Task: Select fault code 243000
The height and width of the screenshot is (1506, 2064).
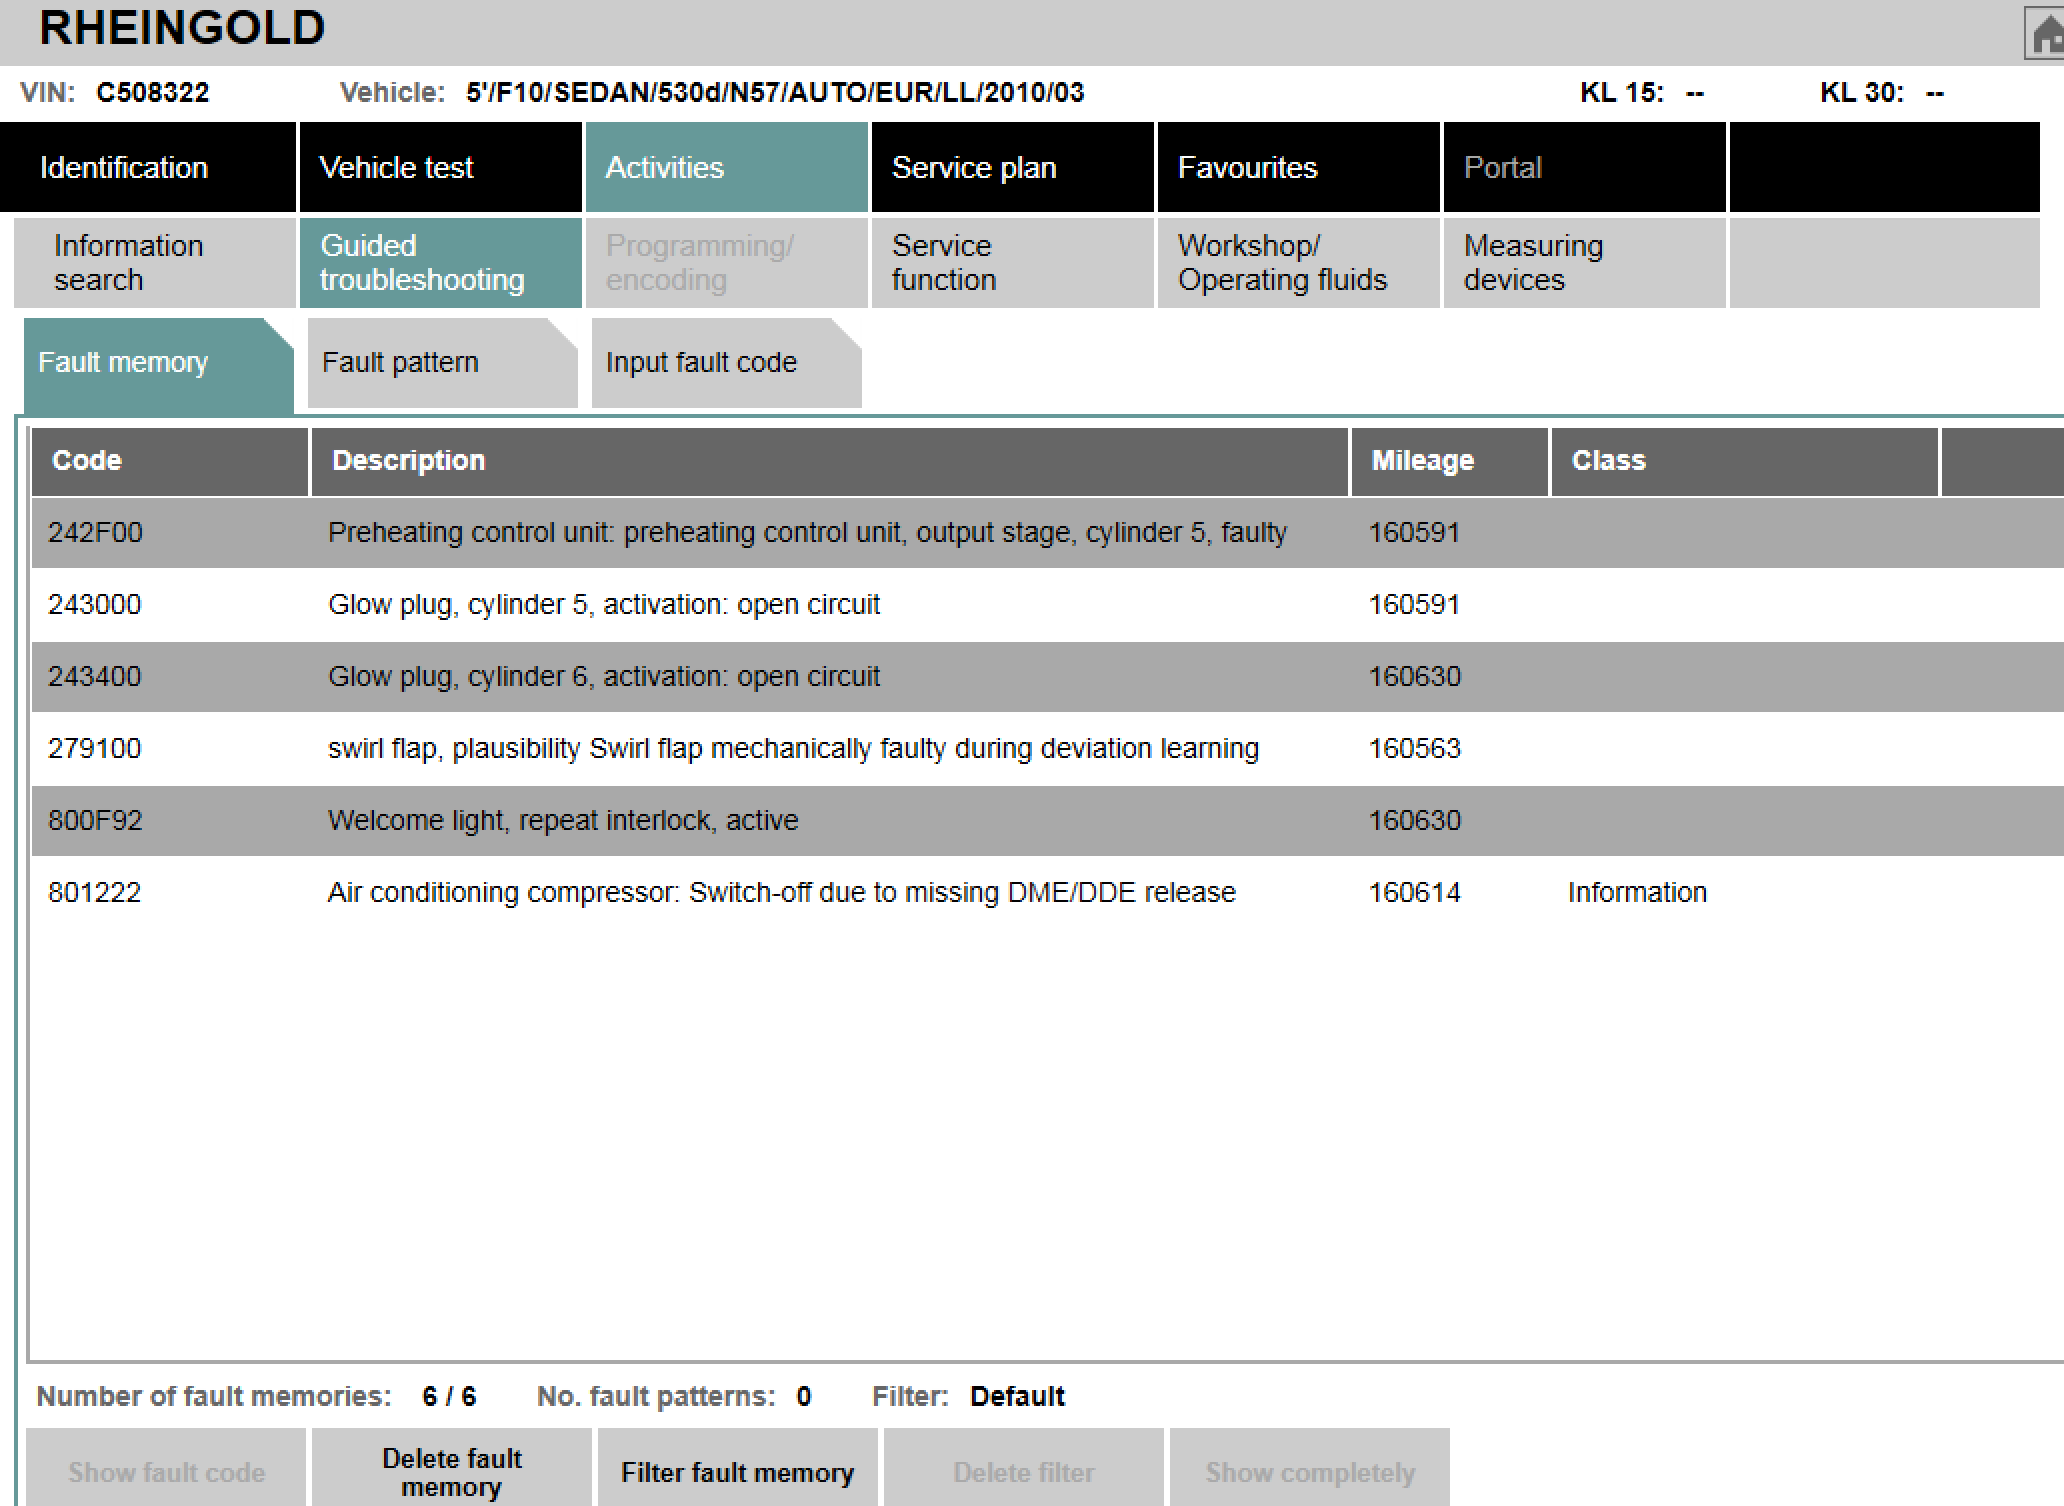Action: coord(95,605)
